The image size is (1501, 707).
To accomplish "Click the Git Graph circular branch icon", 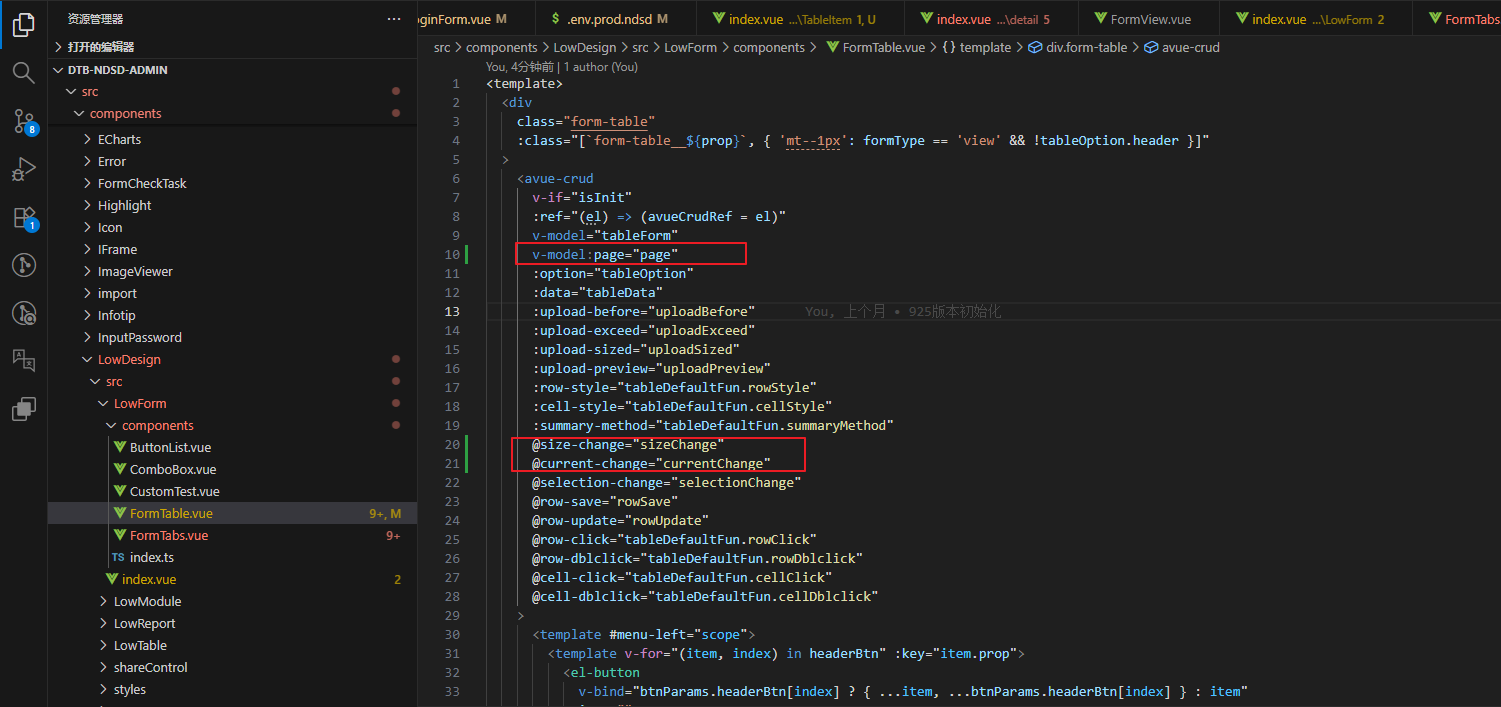I will (23, 265).
